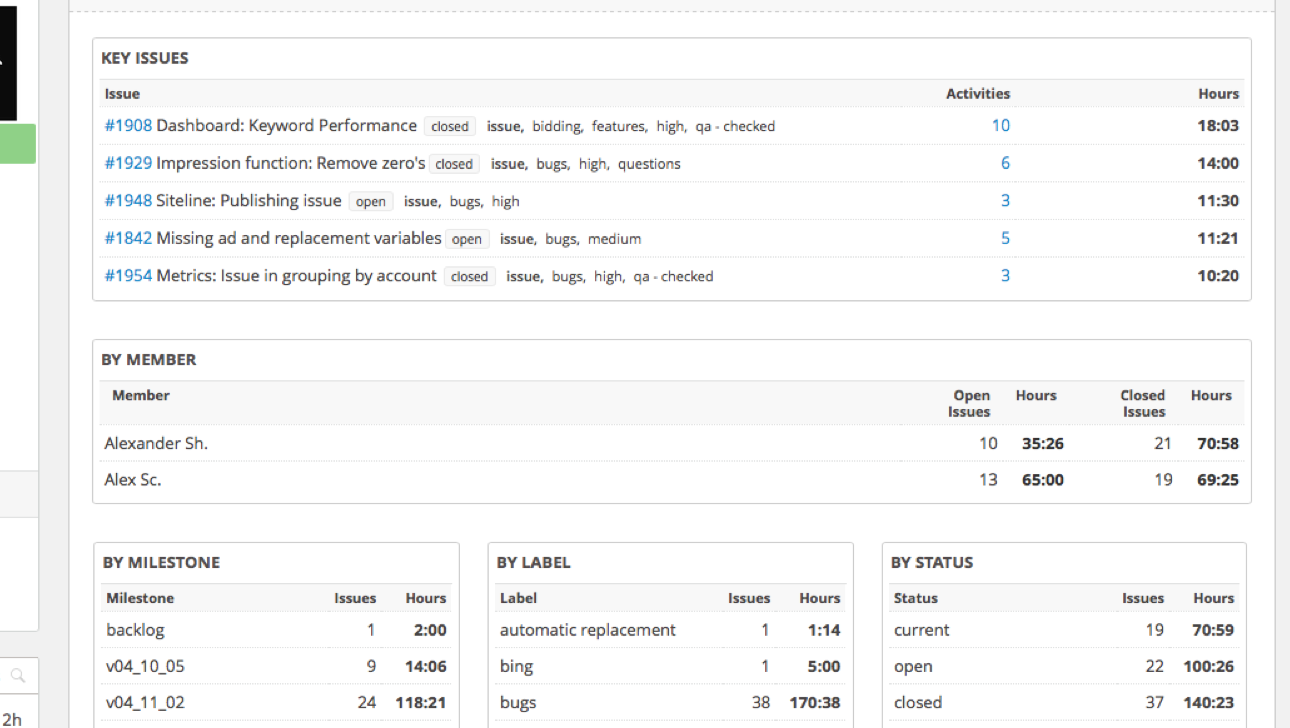Click the 10:20 hours value

click(x=1218, y=276)
